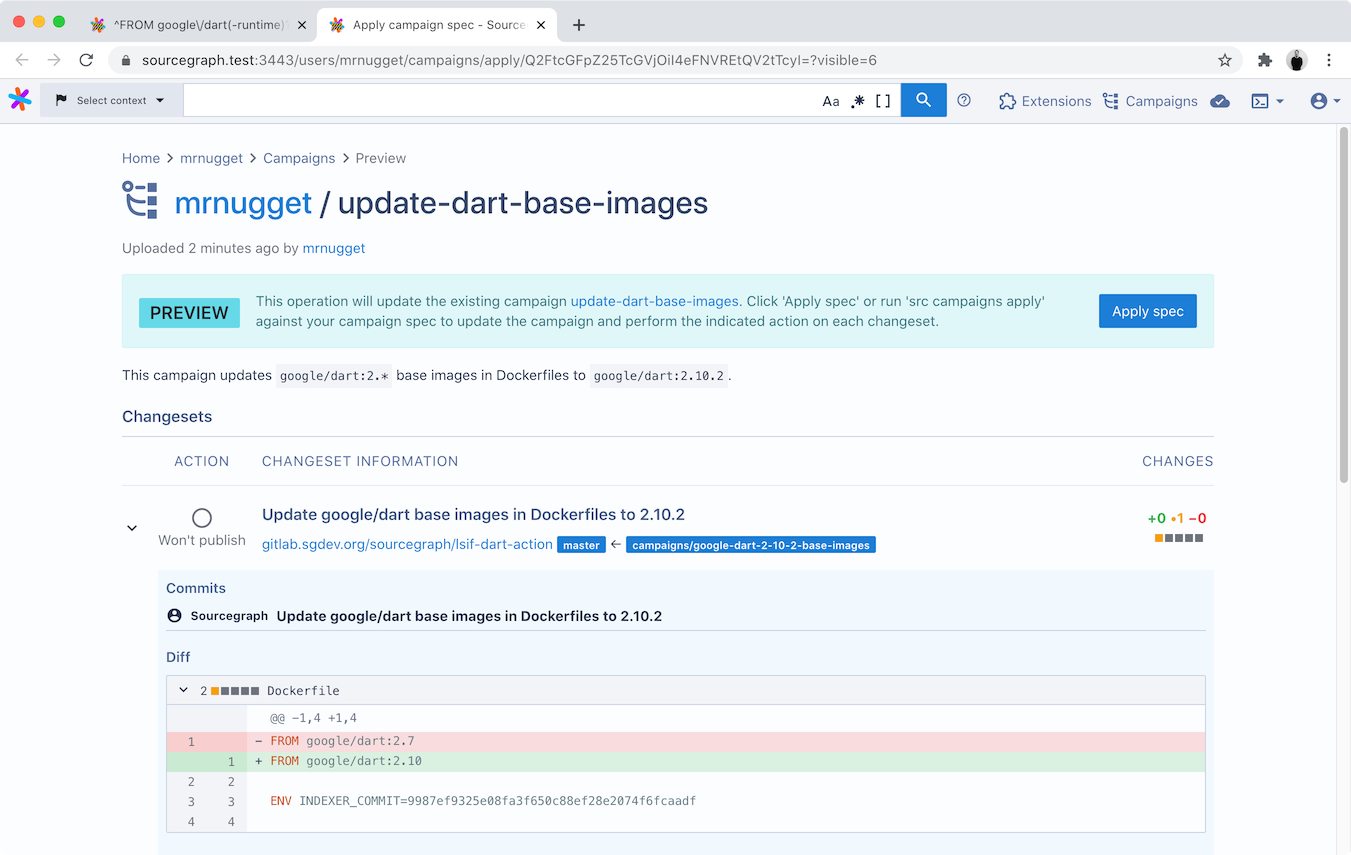Click the campaigns icon beside the page title
This screenshot has width=1351, height=855.
click(x=140, y=200)
